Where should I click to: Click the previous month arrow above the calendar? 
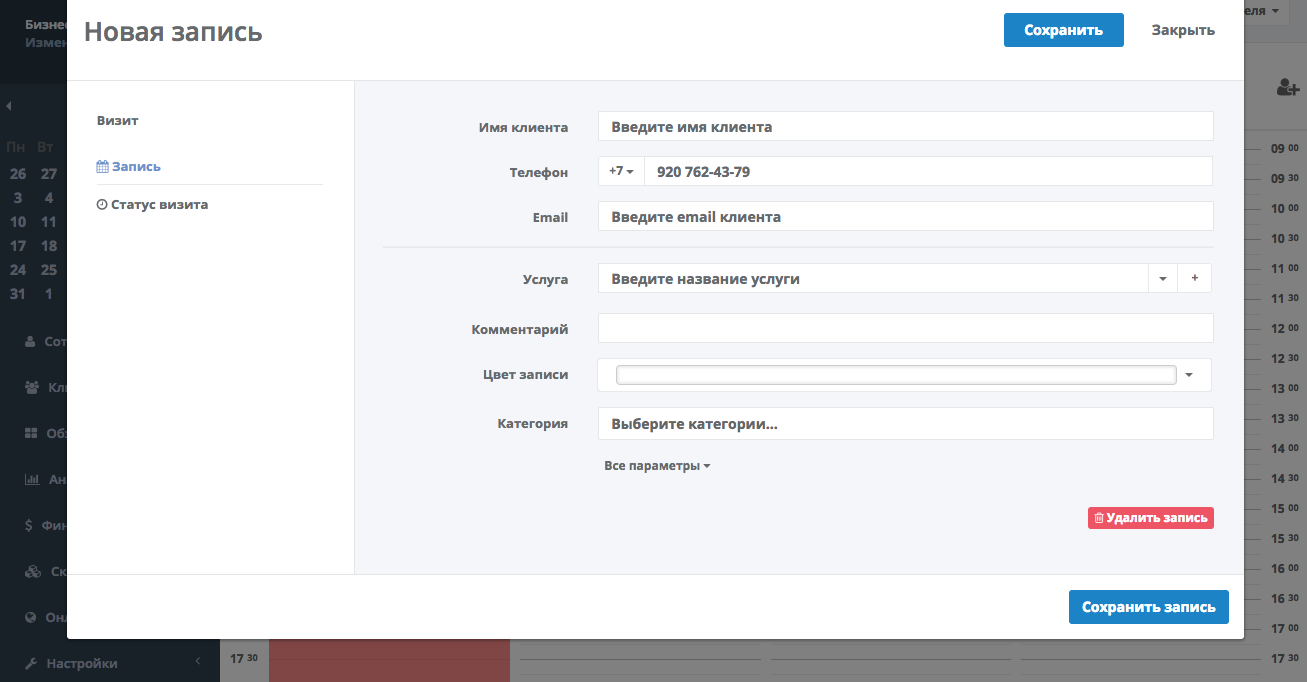[x=9, y=106]
